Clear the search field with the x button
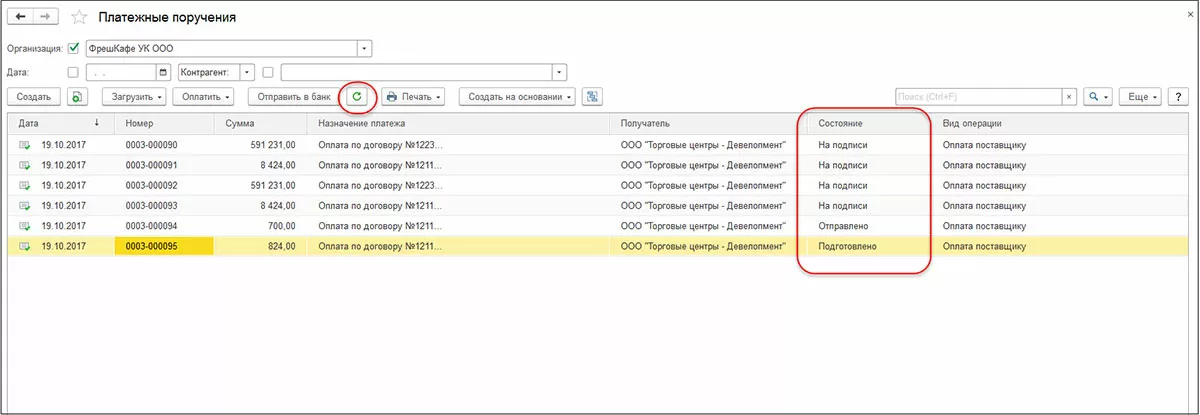 (x=1069, y=97)
